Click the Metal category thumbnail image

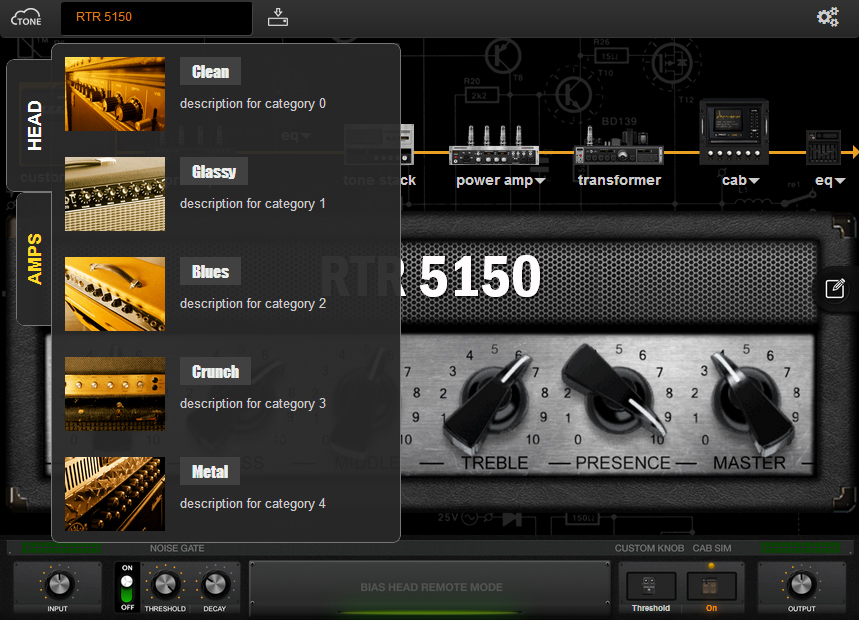click(x=115, y=494)
